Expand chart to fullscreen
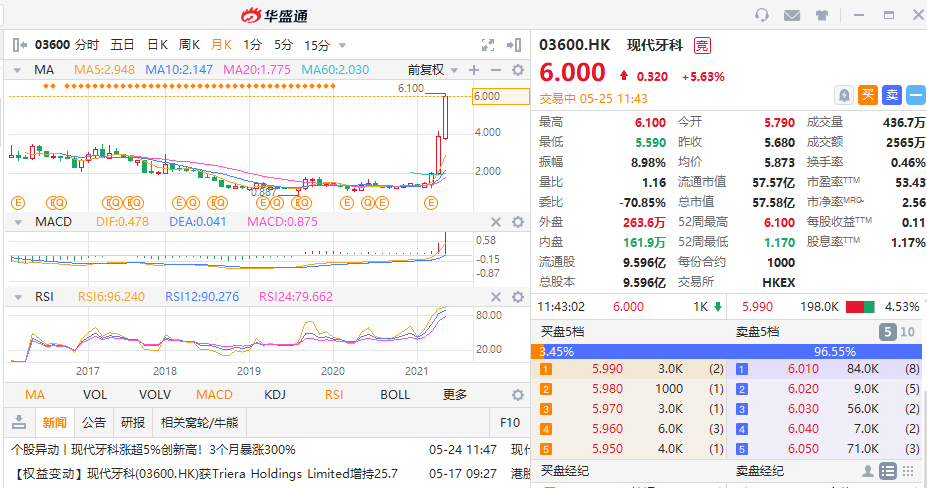This screenshot has height=488, width=927. tap(488, 45)
